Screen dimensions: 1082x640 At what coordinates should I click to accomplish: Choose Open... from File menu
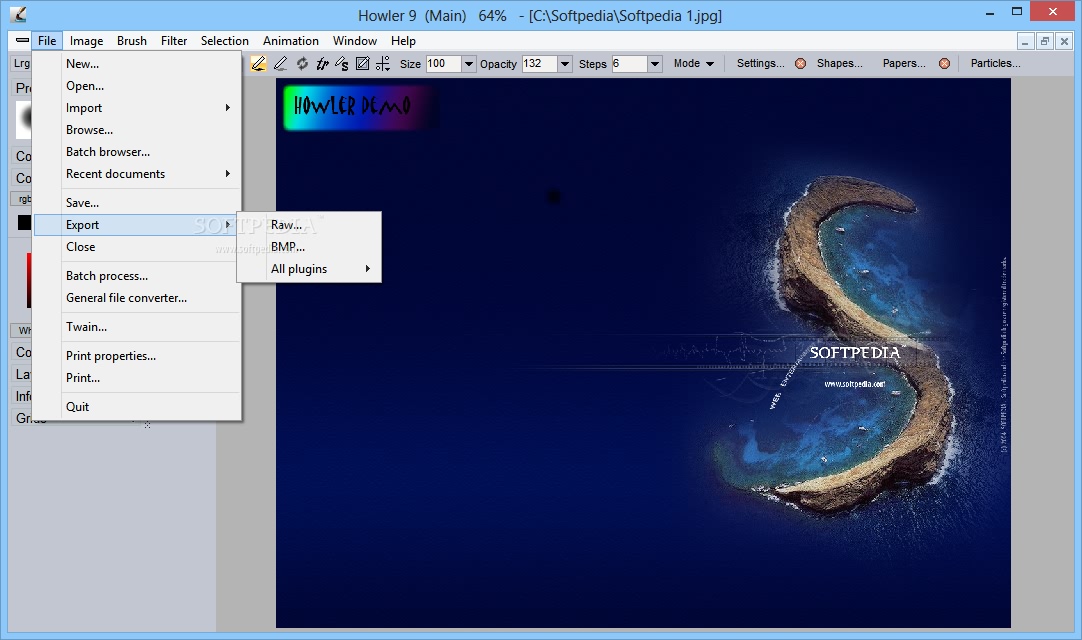[137, 86]
